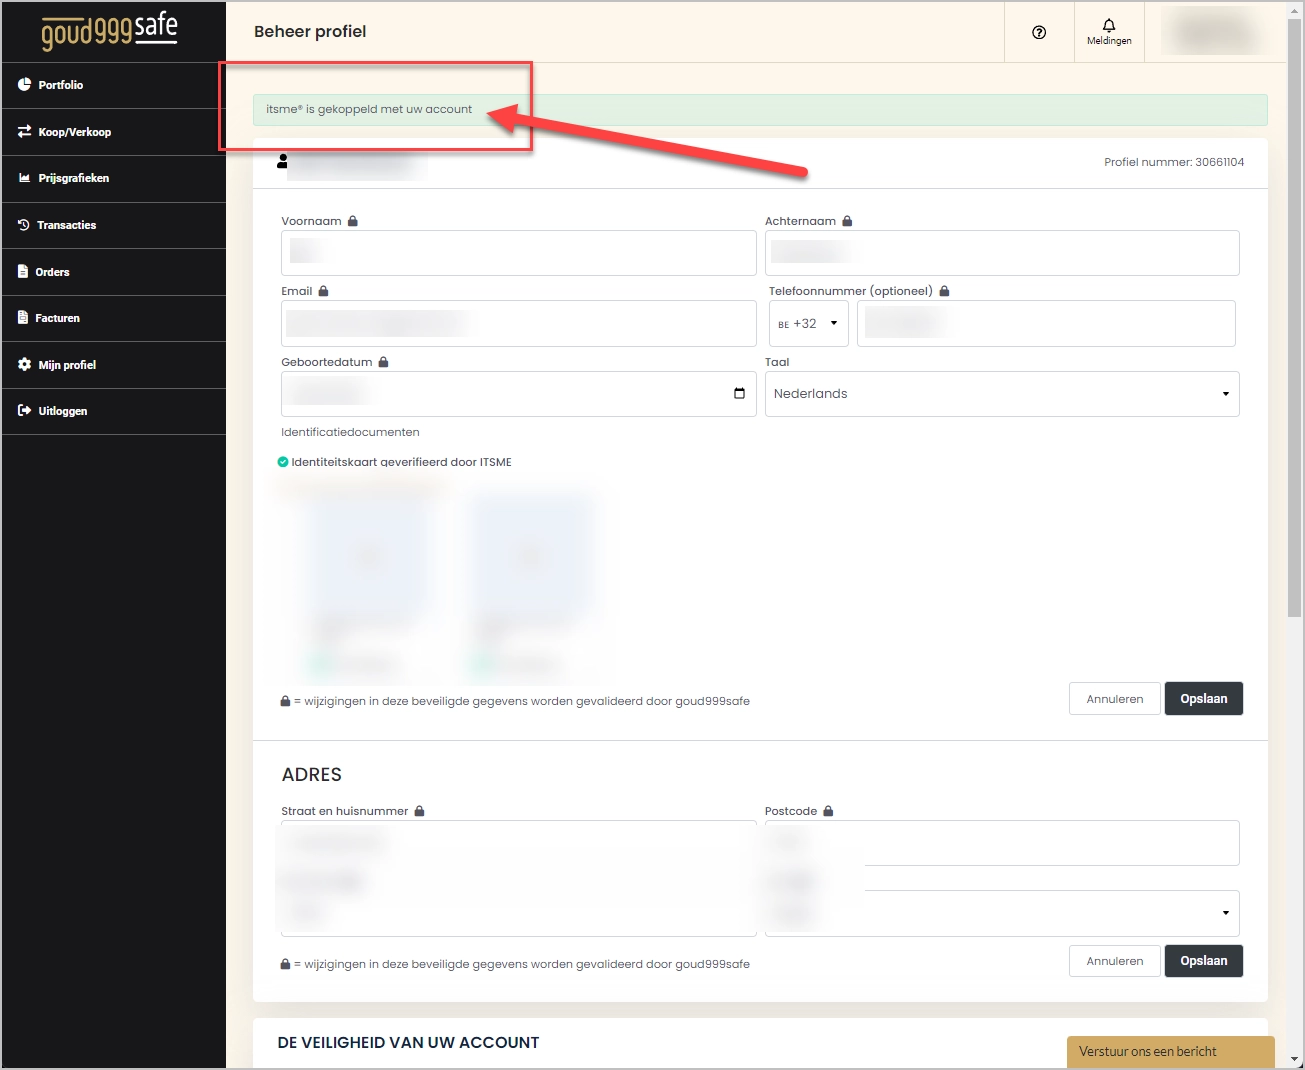Click the Koop/Verkoop exchange arrows icon
This screenshot has width=1305, height=1070.
[x=25, y=132]
